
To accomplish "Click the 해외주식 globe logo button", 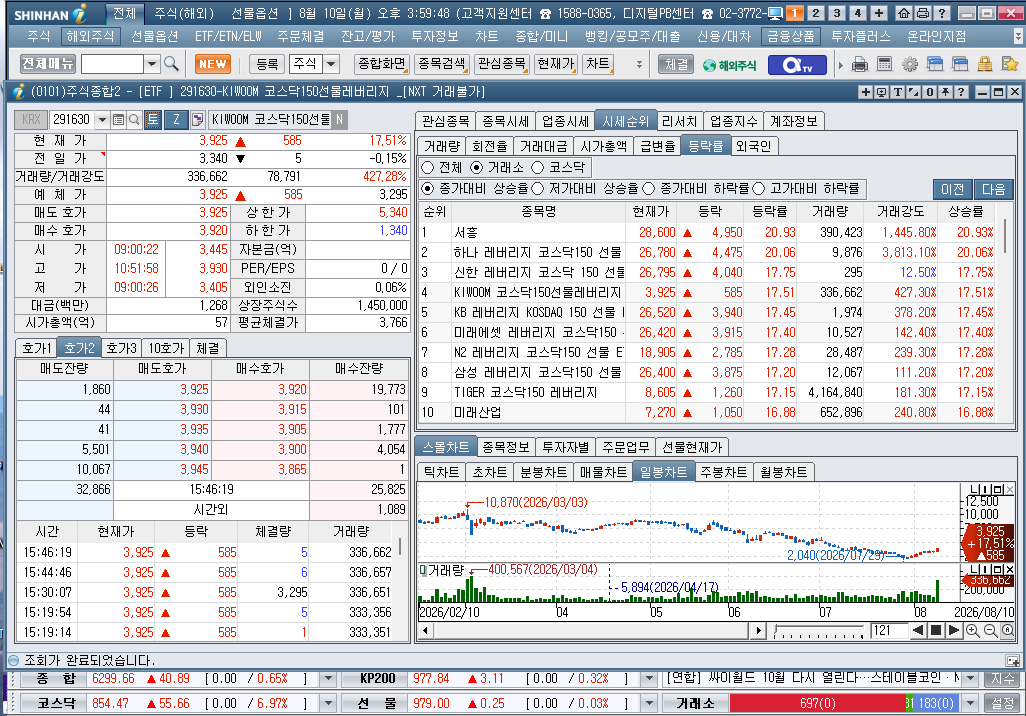I will tap(730, 65).
